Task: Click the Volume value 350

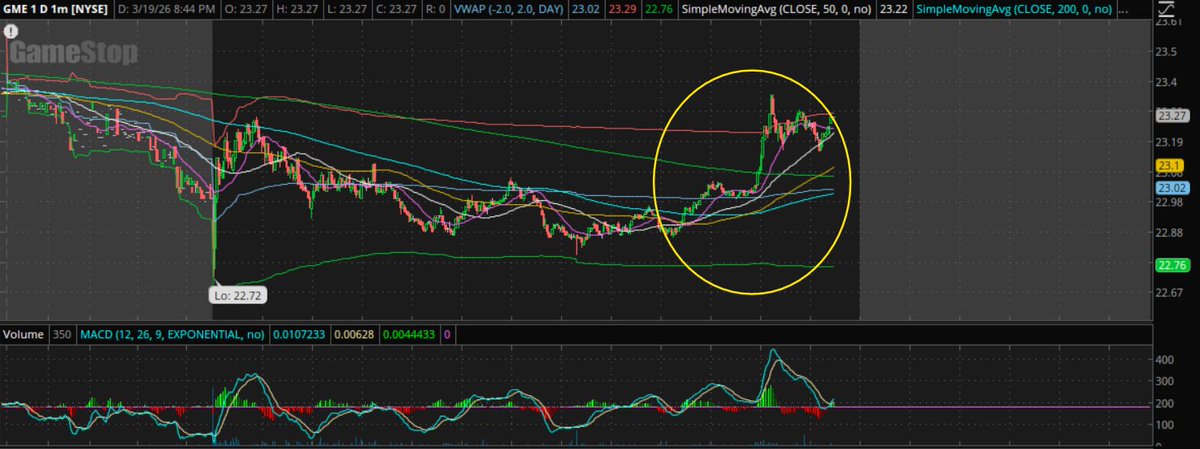Action: tap(62, 334)
